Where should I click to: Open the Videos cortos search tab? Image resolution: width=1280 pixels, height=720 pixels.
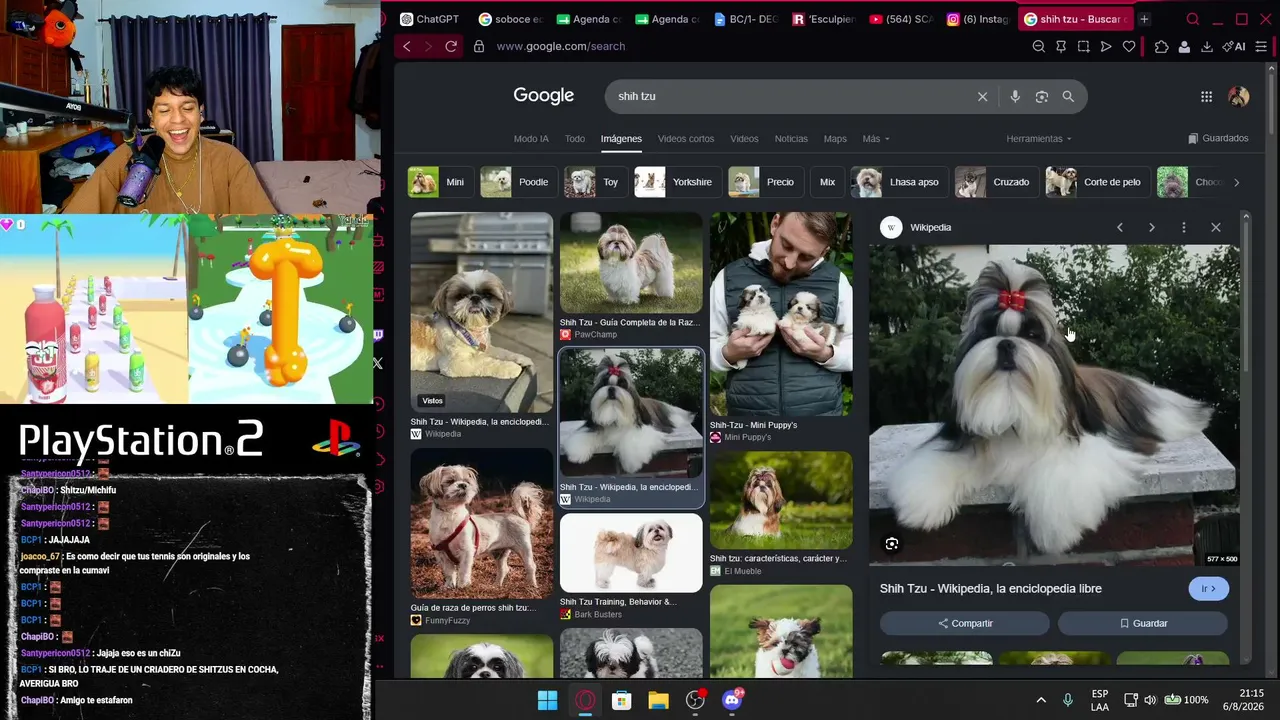tap(686, 139)
